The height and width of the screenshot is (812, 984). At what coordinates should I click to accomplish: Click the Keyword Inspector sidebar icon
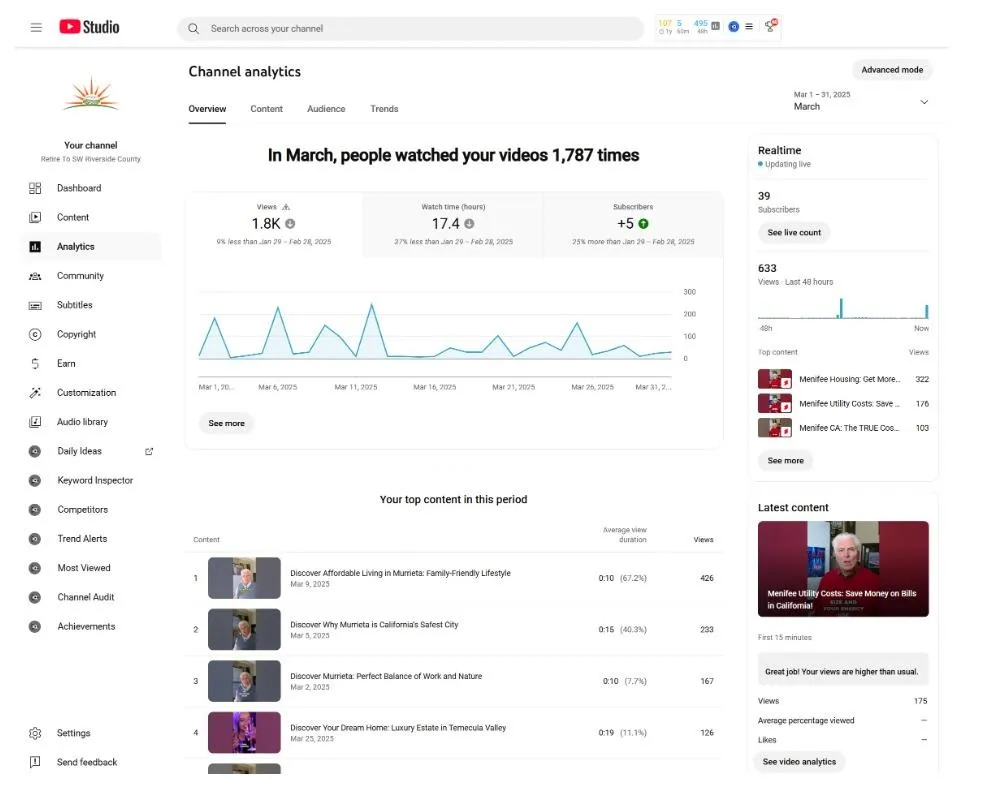35,481
